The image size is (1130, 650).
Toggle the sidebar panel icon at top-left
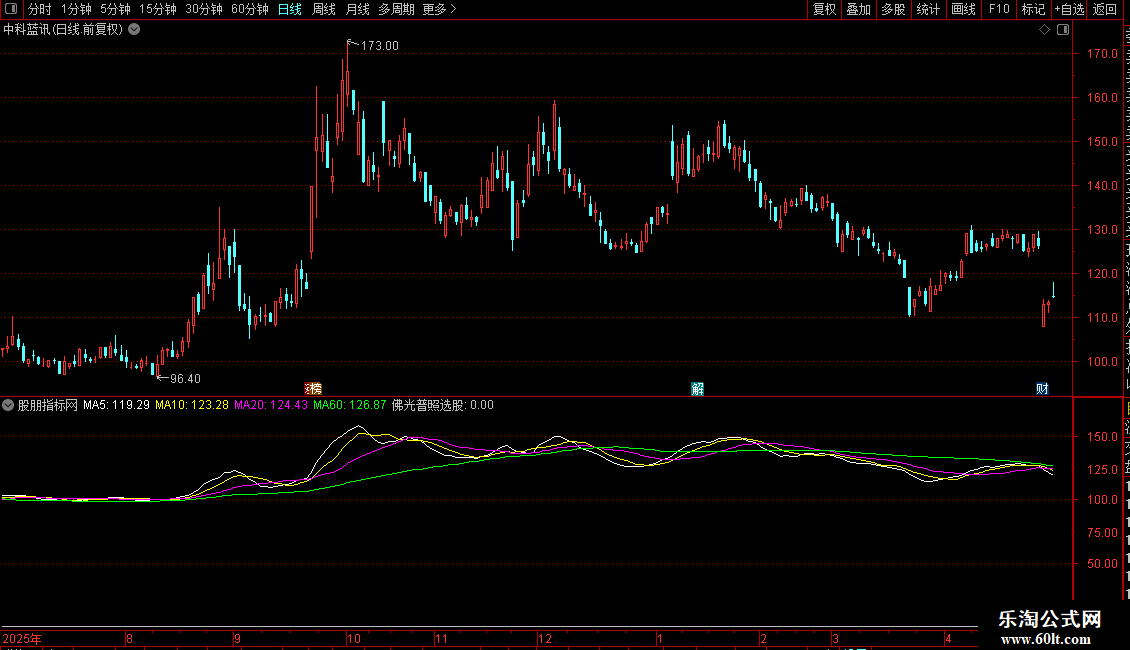pyautogui.click(x=11, y=9)
